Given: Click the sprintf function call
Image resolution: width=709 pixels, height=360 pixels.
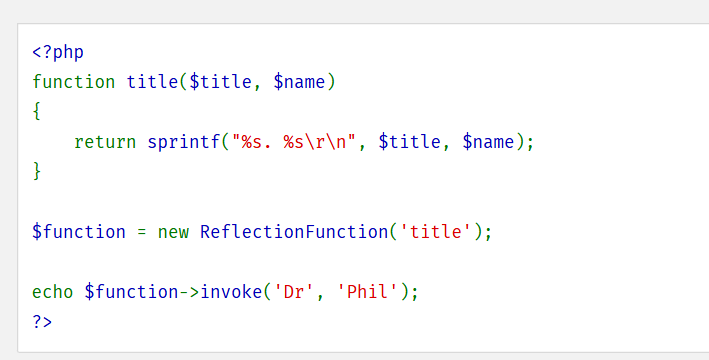Looking at the screenshot, I should tap(184, 142).
